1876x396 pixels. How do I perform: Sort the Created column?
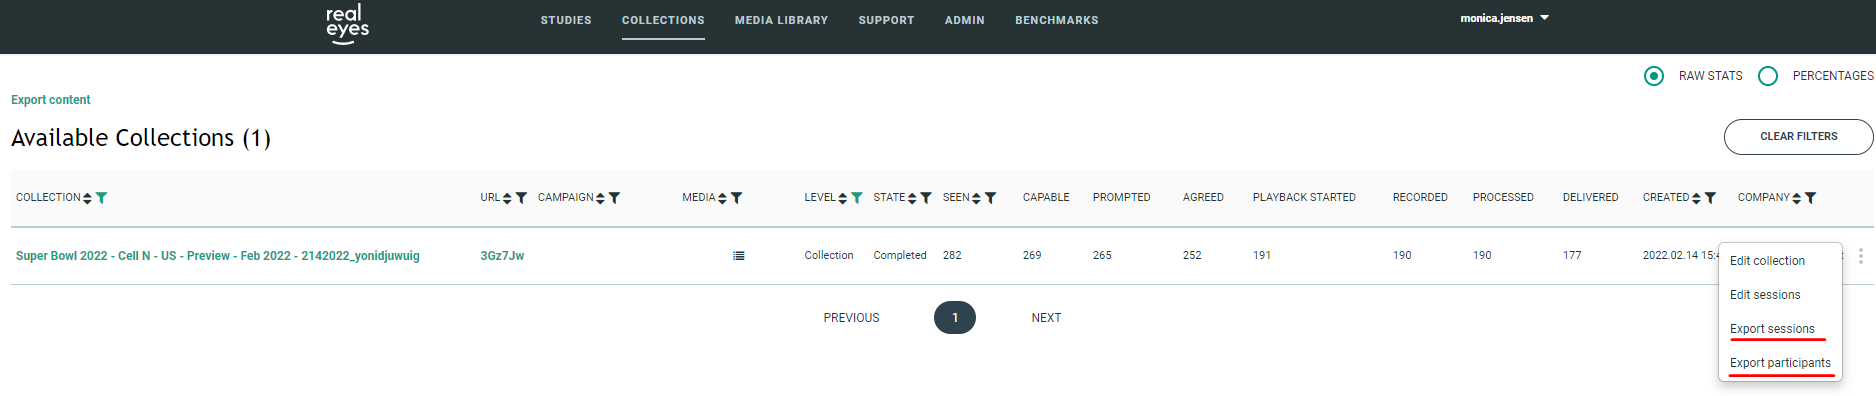pyautogui.click(x=1696, y=198)
